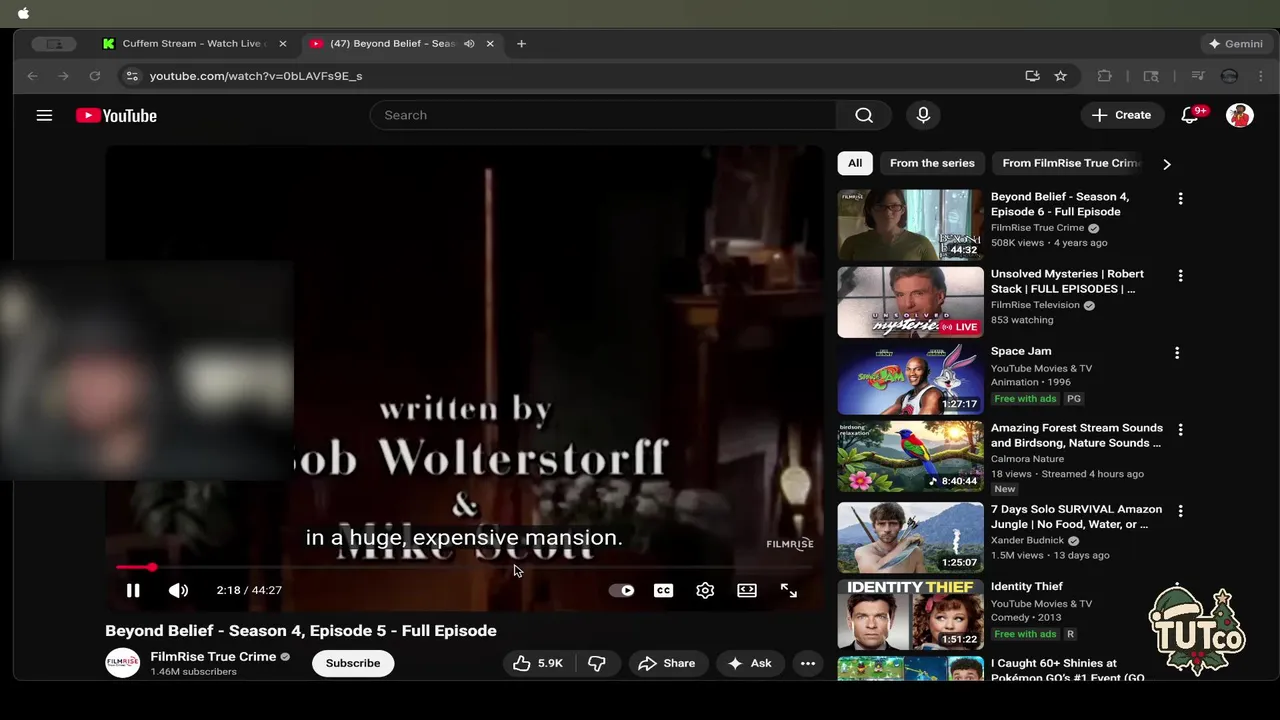Open options for Beyond Belief Episode 6
This screenshot has height=720, width=1280.
1180,199
